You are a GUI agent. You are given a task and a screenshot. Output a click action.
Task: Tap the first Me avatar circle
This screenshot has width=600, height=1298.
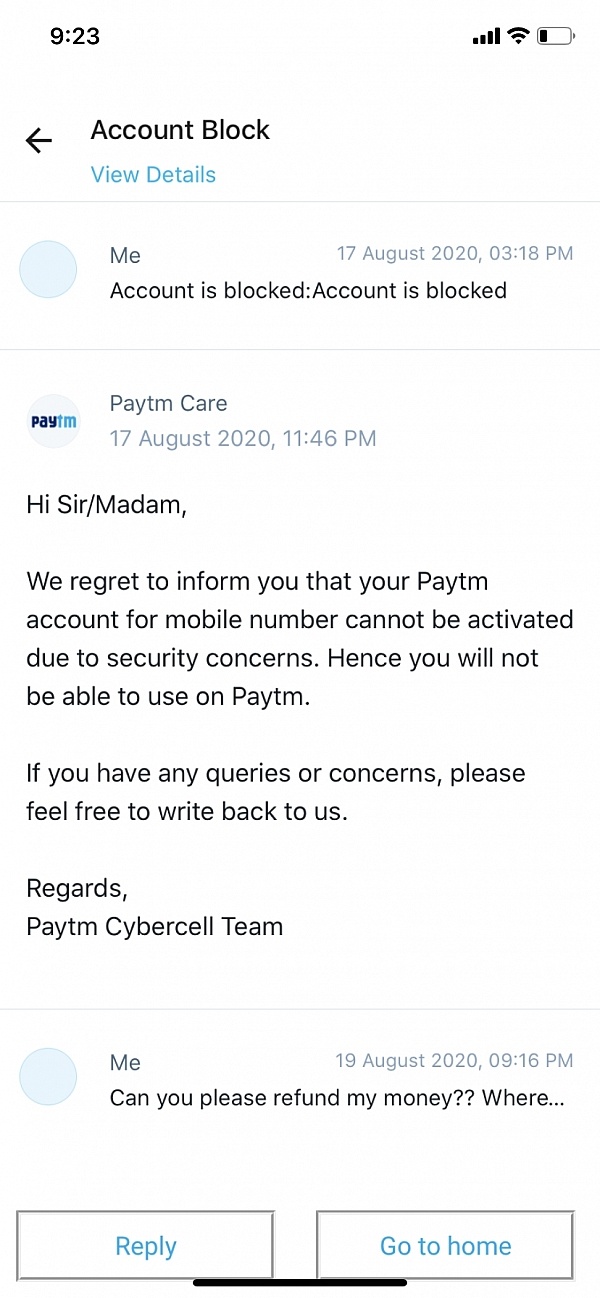[x=49, y=269]
